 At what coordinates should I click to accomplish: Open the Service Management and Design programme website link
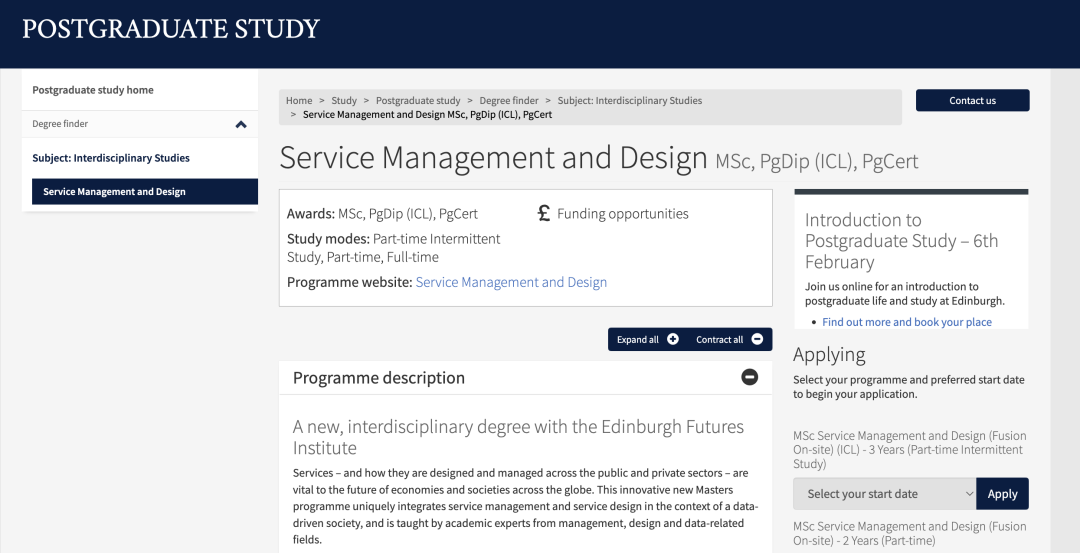511,282
